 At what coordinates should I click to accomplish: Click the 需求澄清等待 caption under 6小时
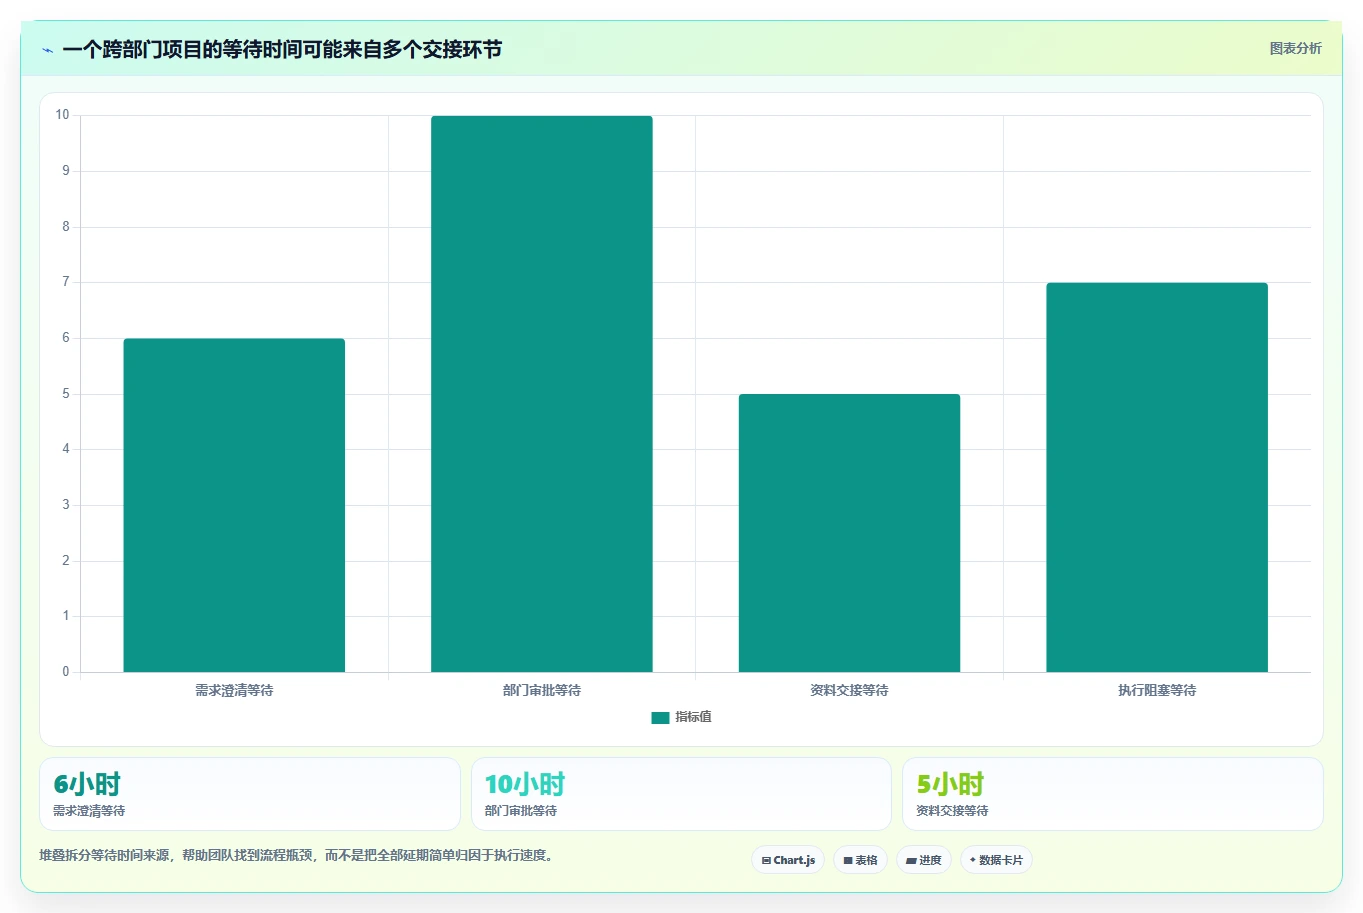89,811
